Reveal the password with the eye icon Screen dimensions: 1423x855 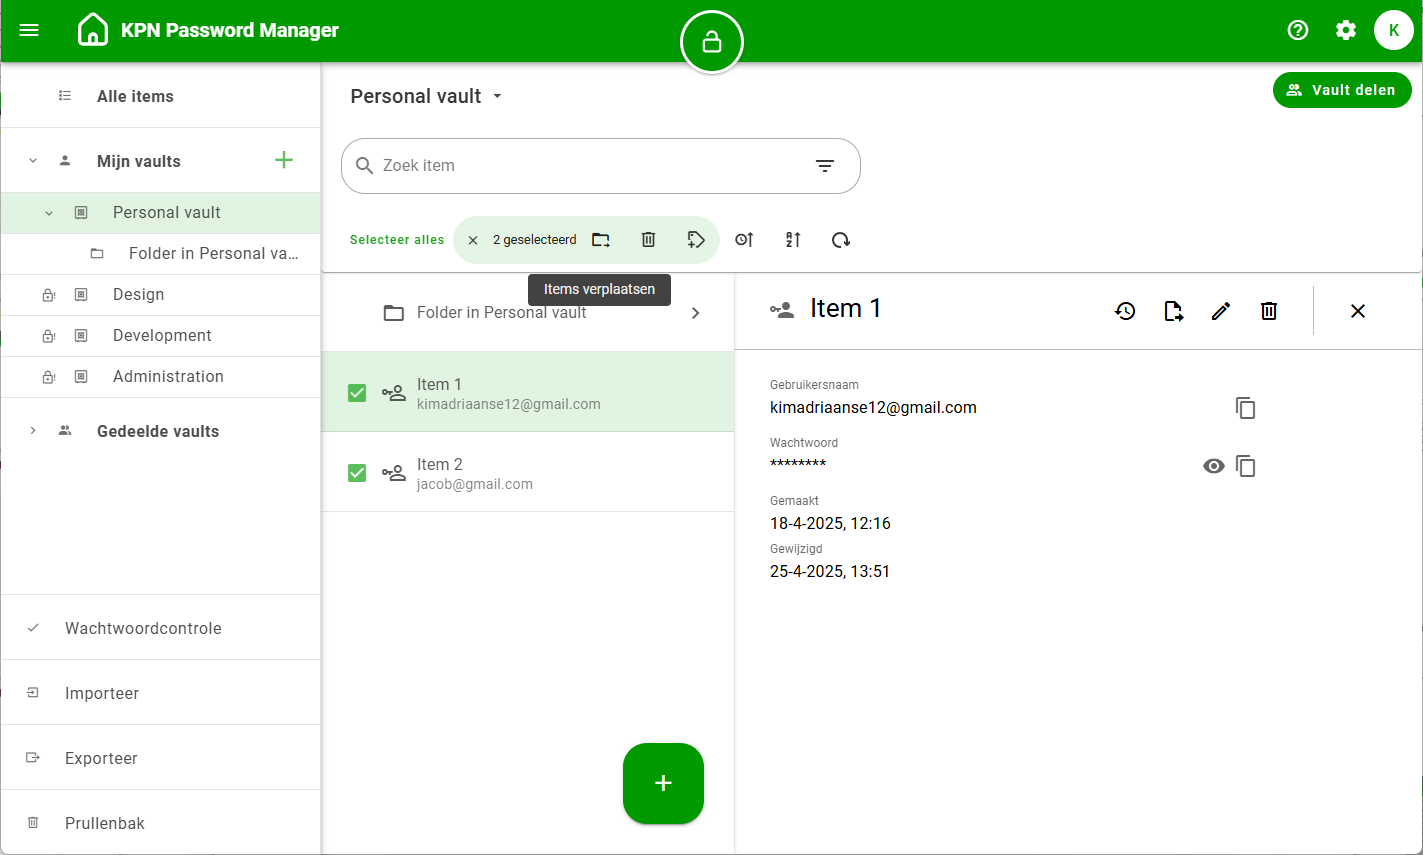click(1213, 466)
